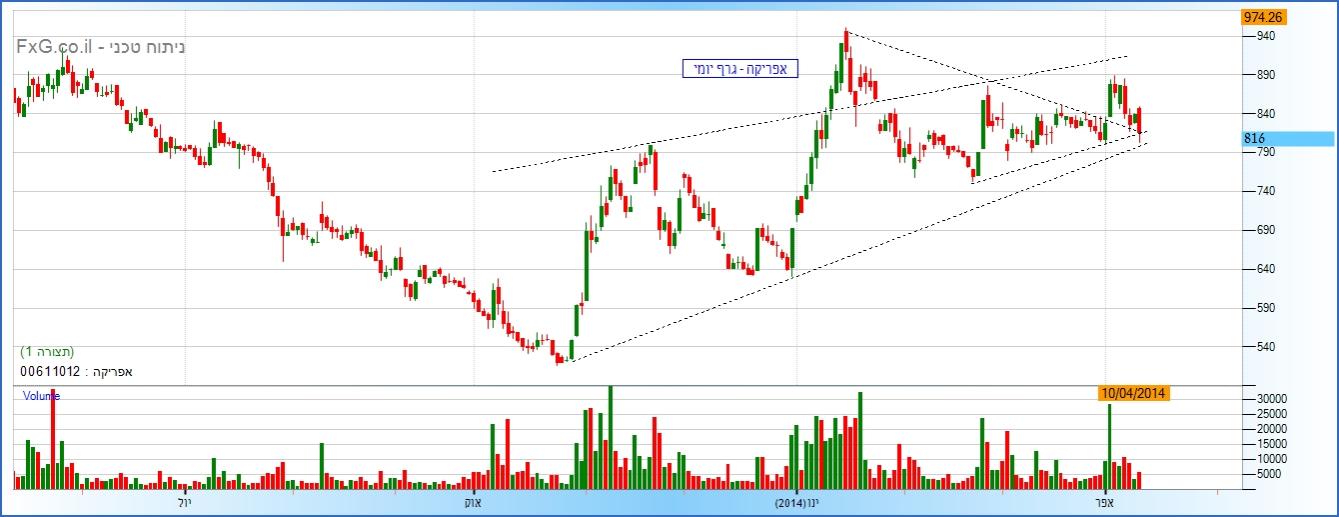Screen dimensions: 1339x517
Task: Click the אפריקה : 00611012 ticker label
Action: pyautogui.click(x=76, y=371)
